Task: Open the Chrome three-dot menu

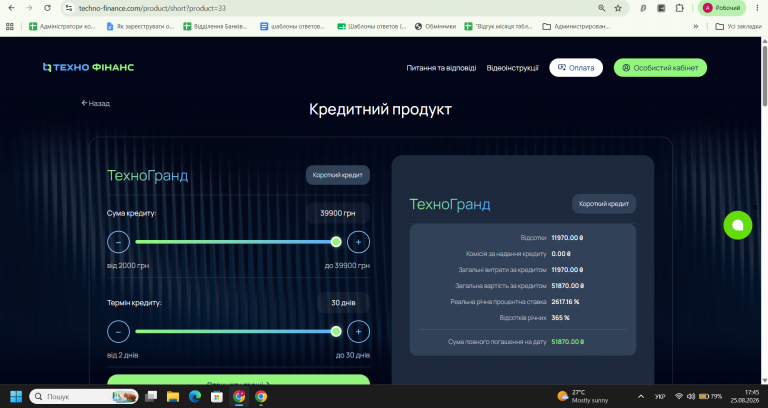Action: pyautogui.click(x=757, y=8)
